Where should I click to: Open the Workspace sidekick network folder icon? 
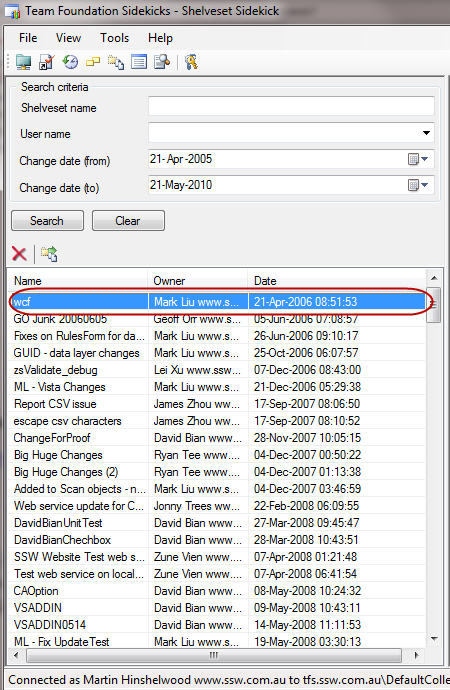23,62
